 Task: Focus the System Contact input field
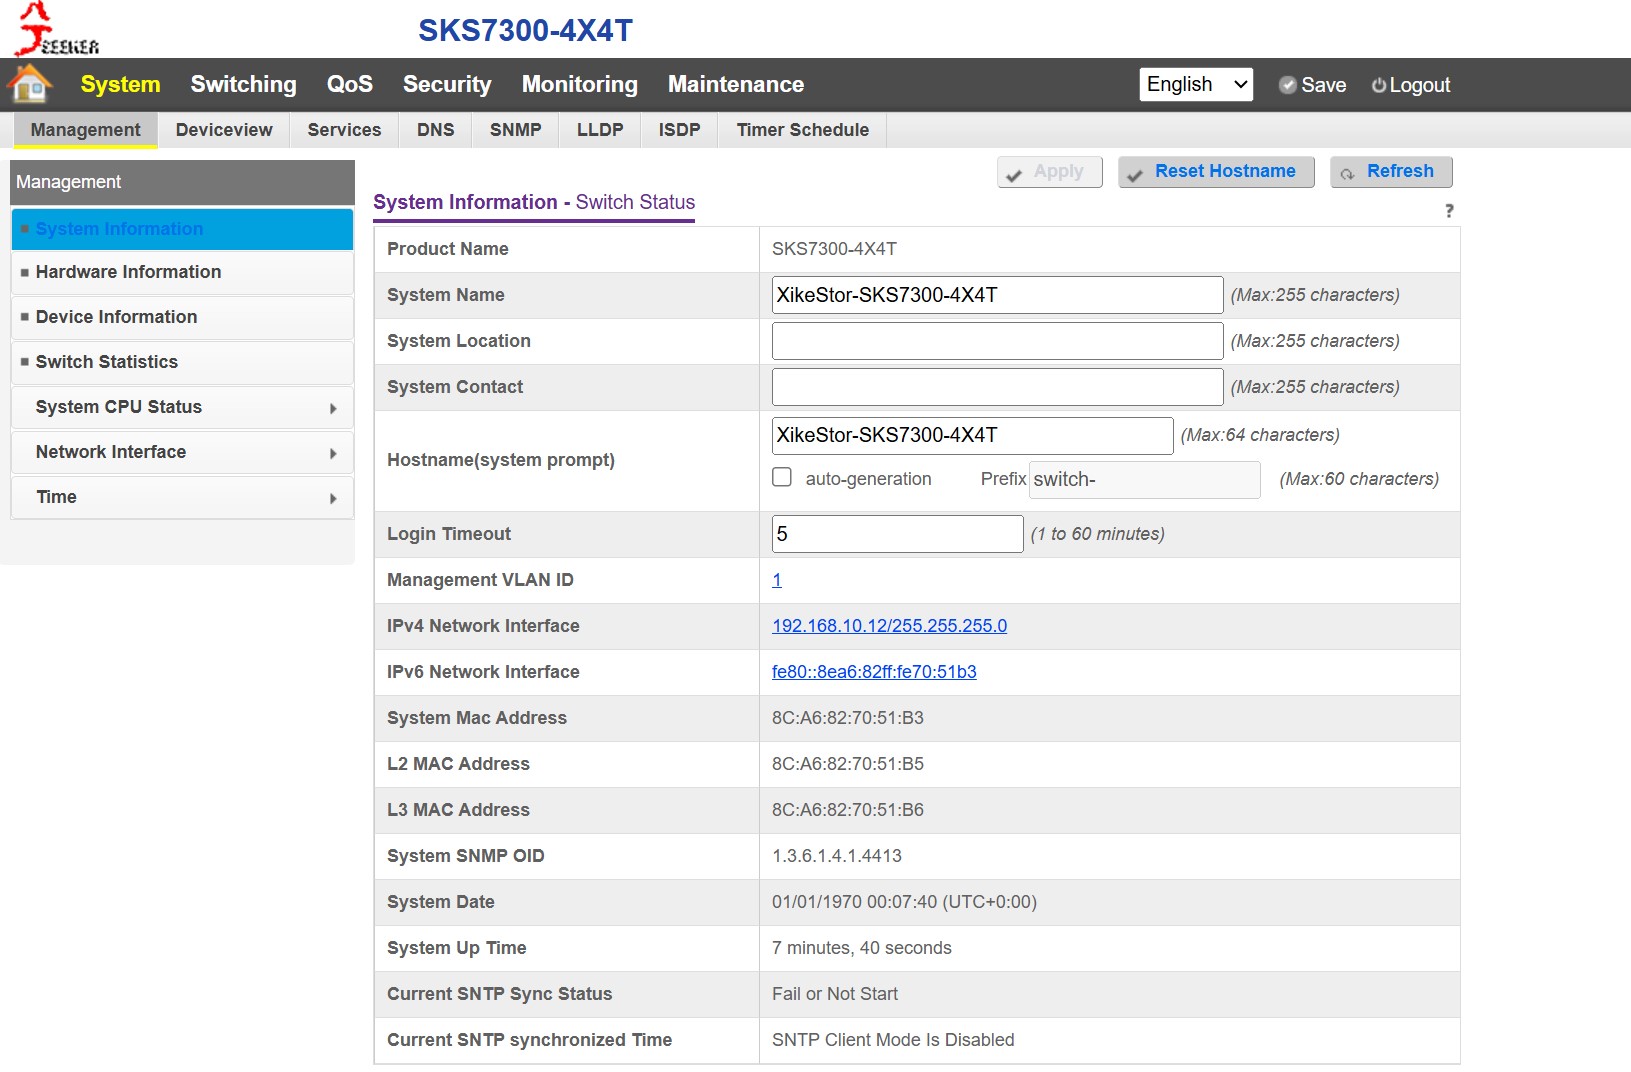tap(997, 387)
